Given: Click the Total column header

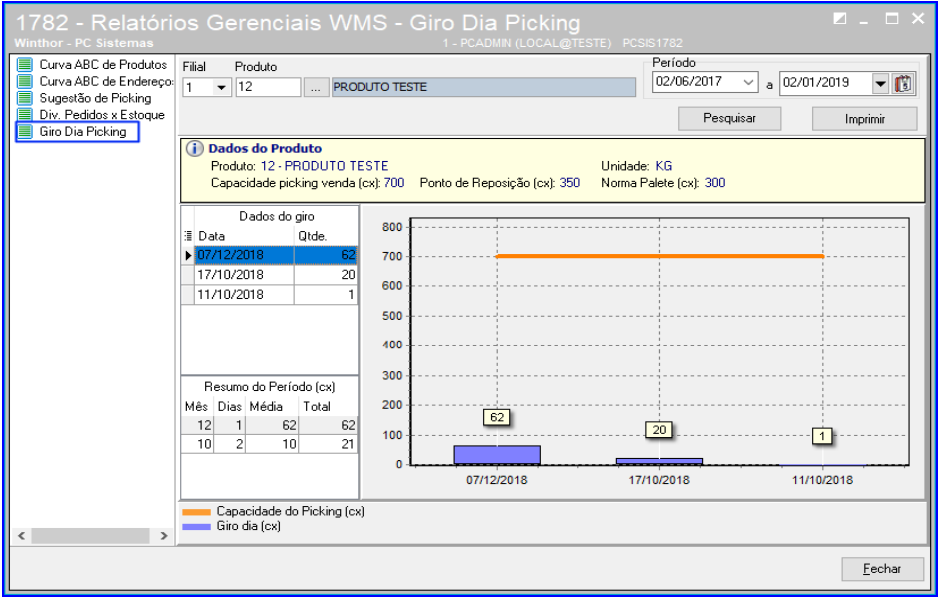Looking at the screenshot, I should 328,406.
